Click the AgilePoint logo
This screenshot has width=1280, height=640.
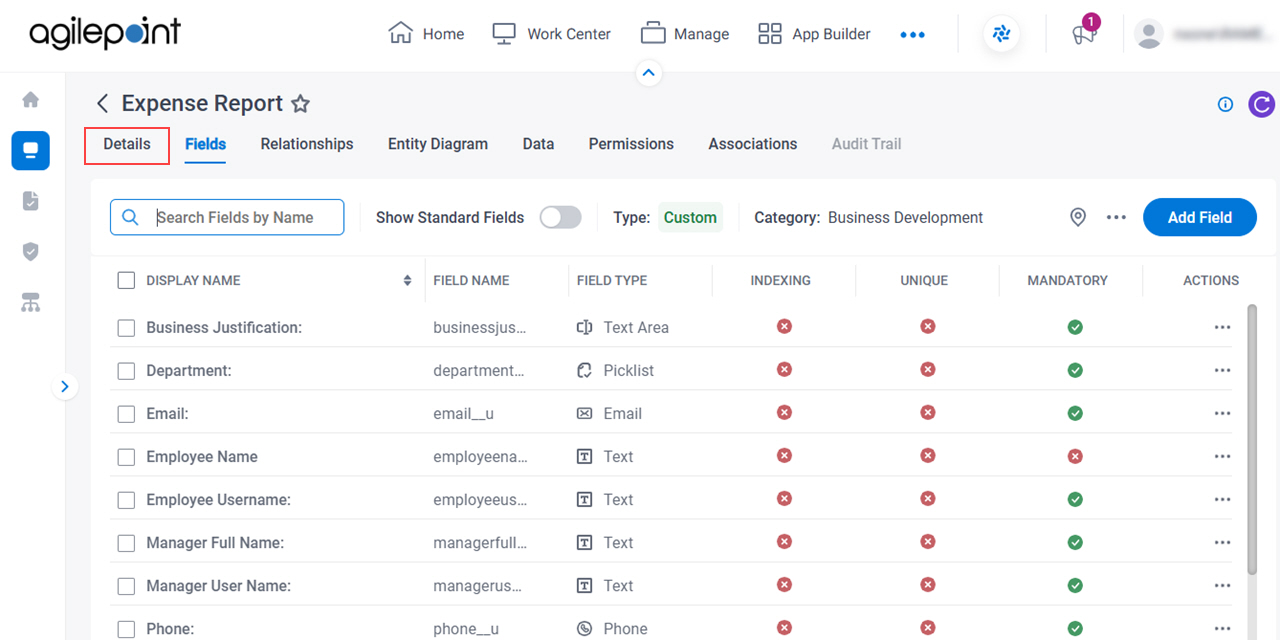(105, 33)
